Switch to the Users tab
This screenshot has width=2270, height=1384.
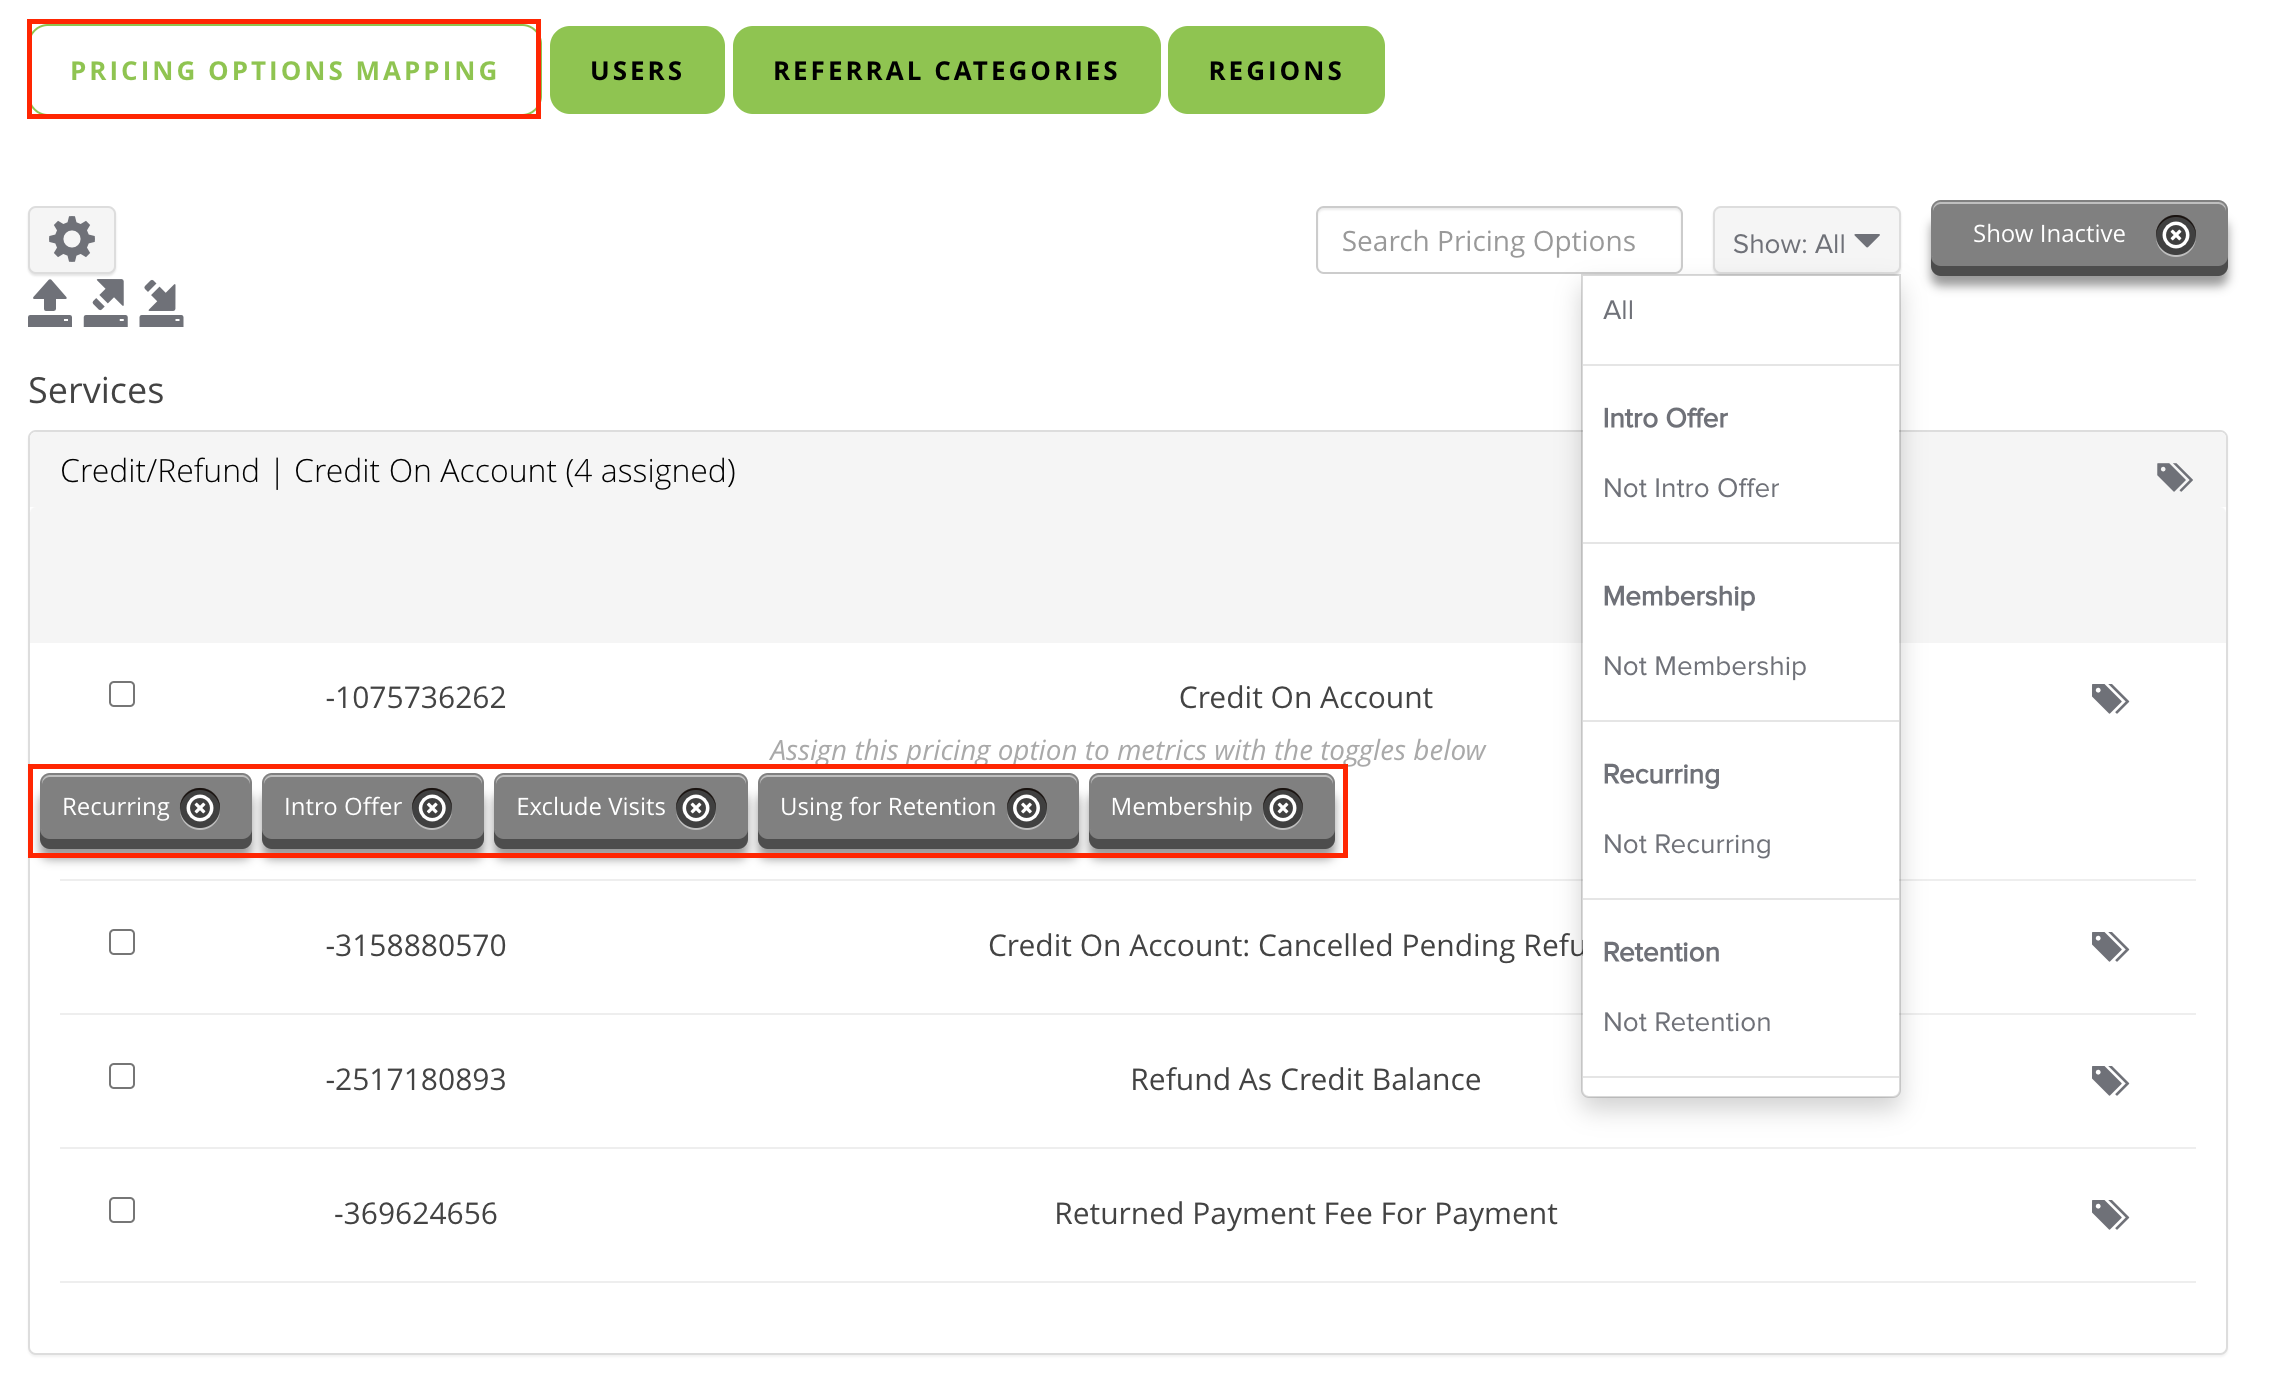point(636,69)
